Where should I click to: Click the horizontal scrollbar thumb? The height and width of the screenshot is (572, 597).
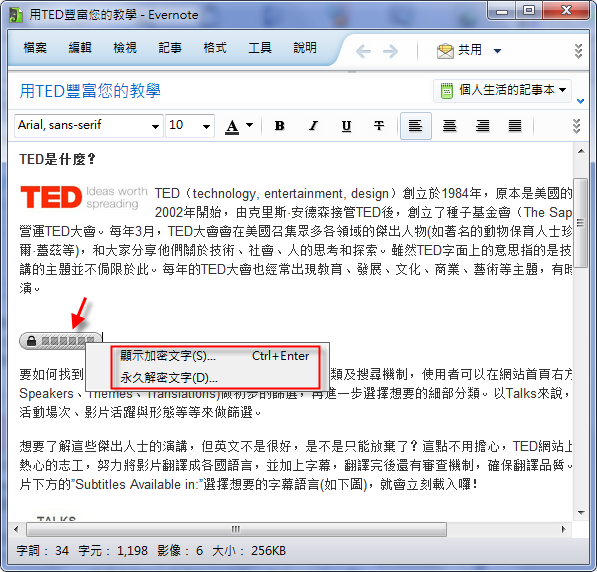pos(236,529)
